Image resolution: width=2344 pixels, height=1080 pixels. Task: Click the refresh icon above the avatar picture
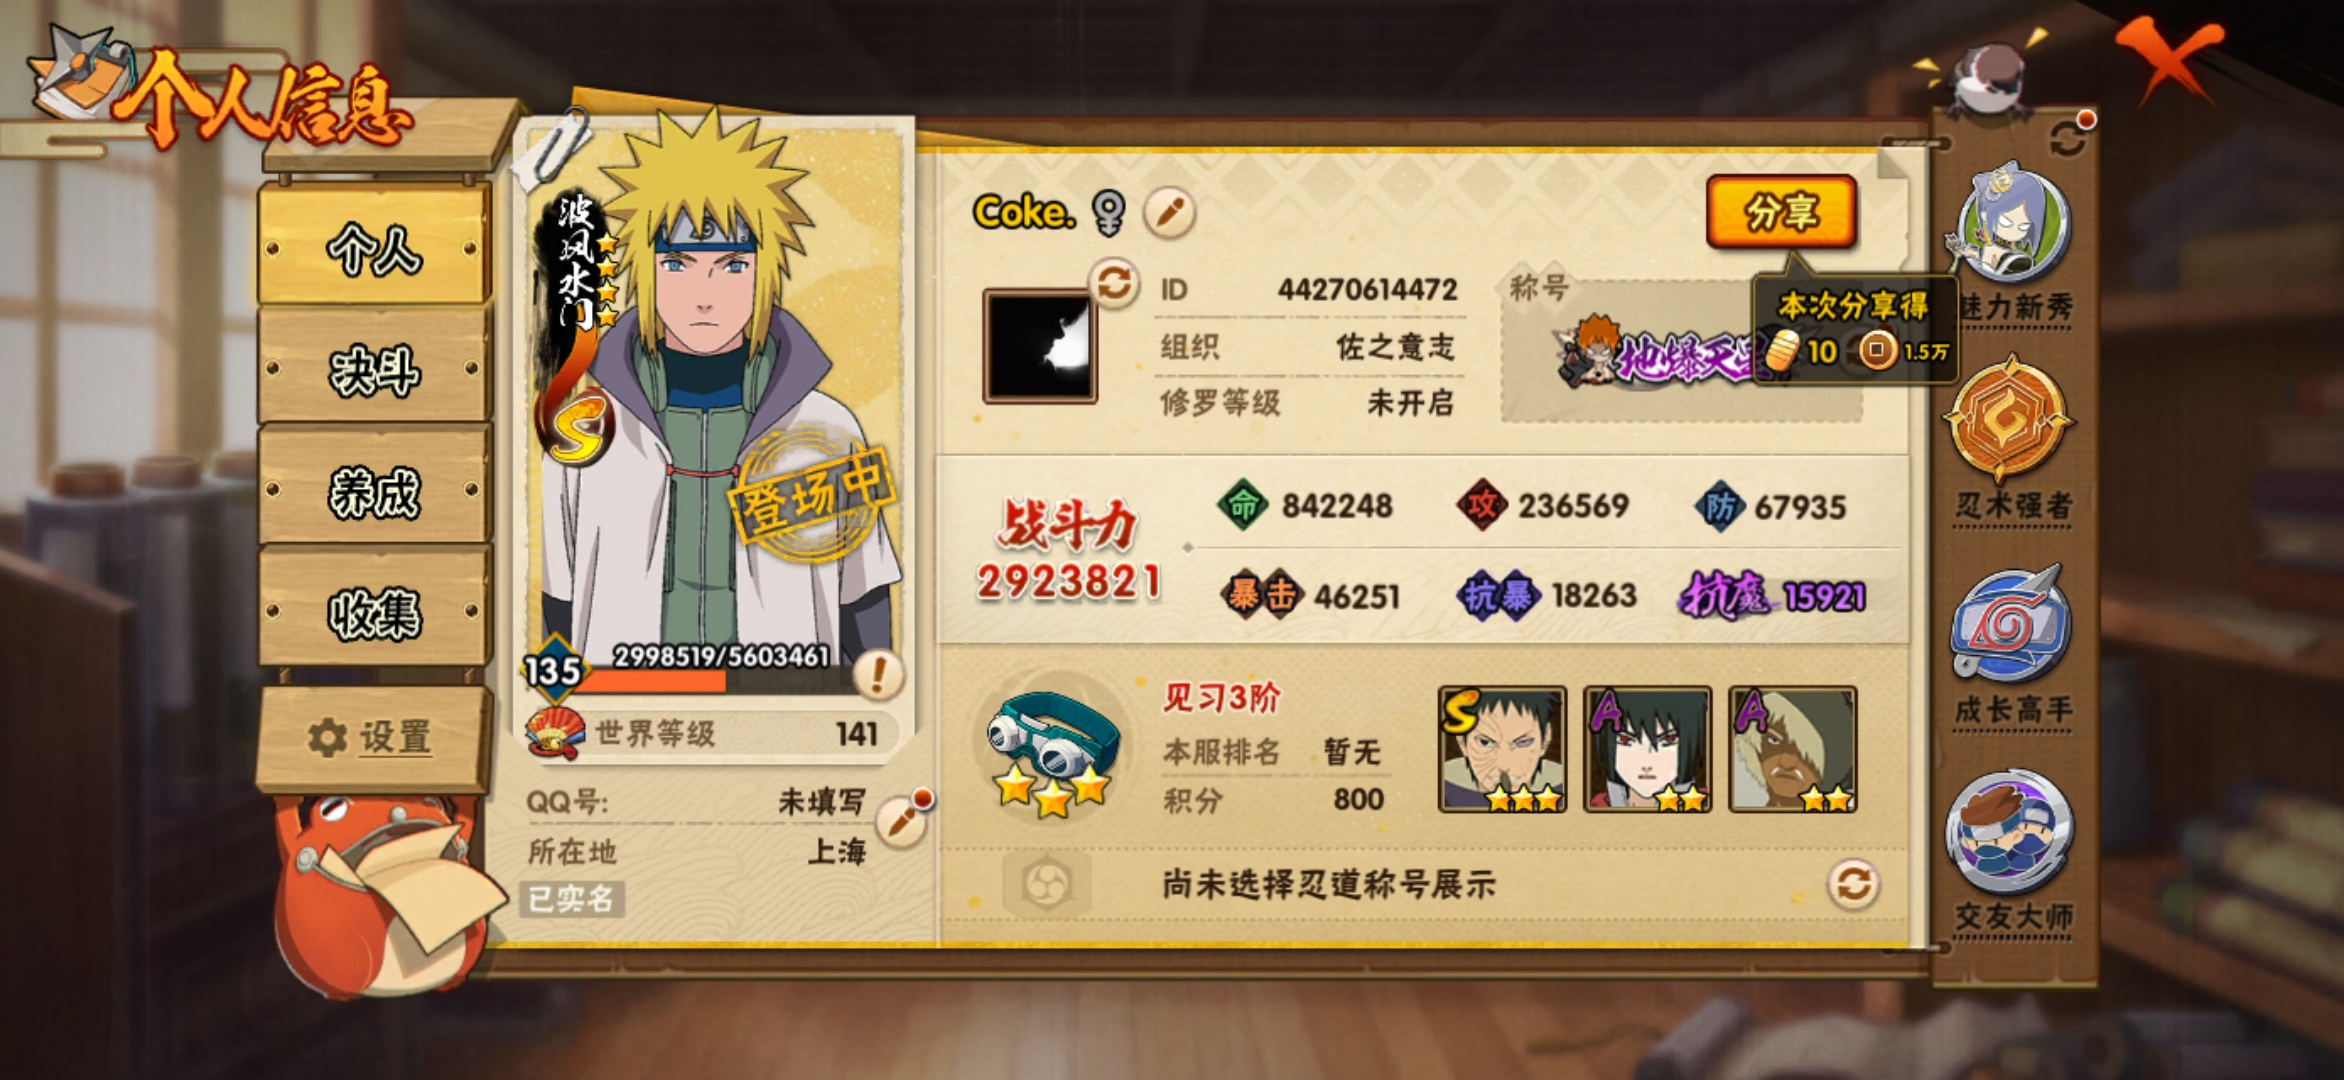(x=1114, y=283)
